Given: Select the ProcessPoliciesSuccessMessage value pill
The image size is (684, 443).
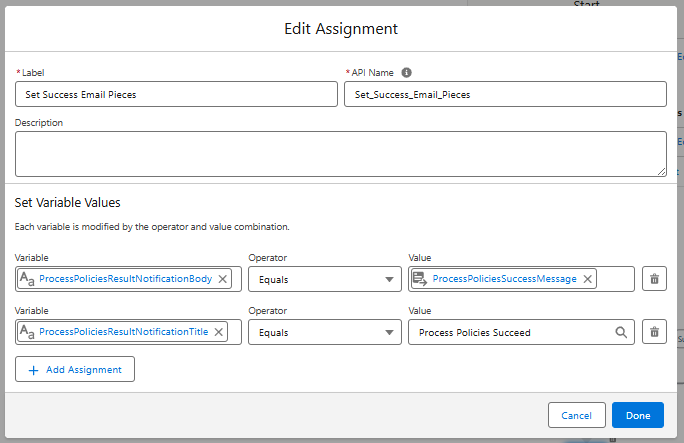Looking at the screenshot, I should [x=504, y=279].
